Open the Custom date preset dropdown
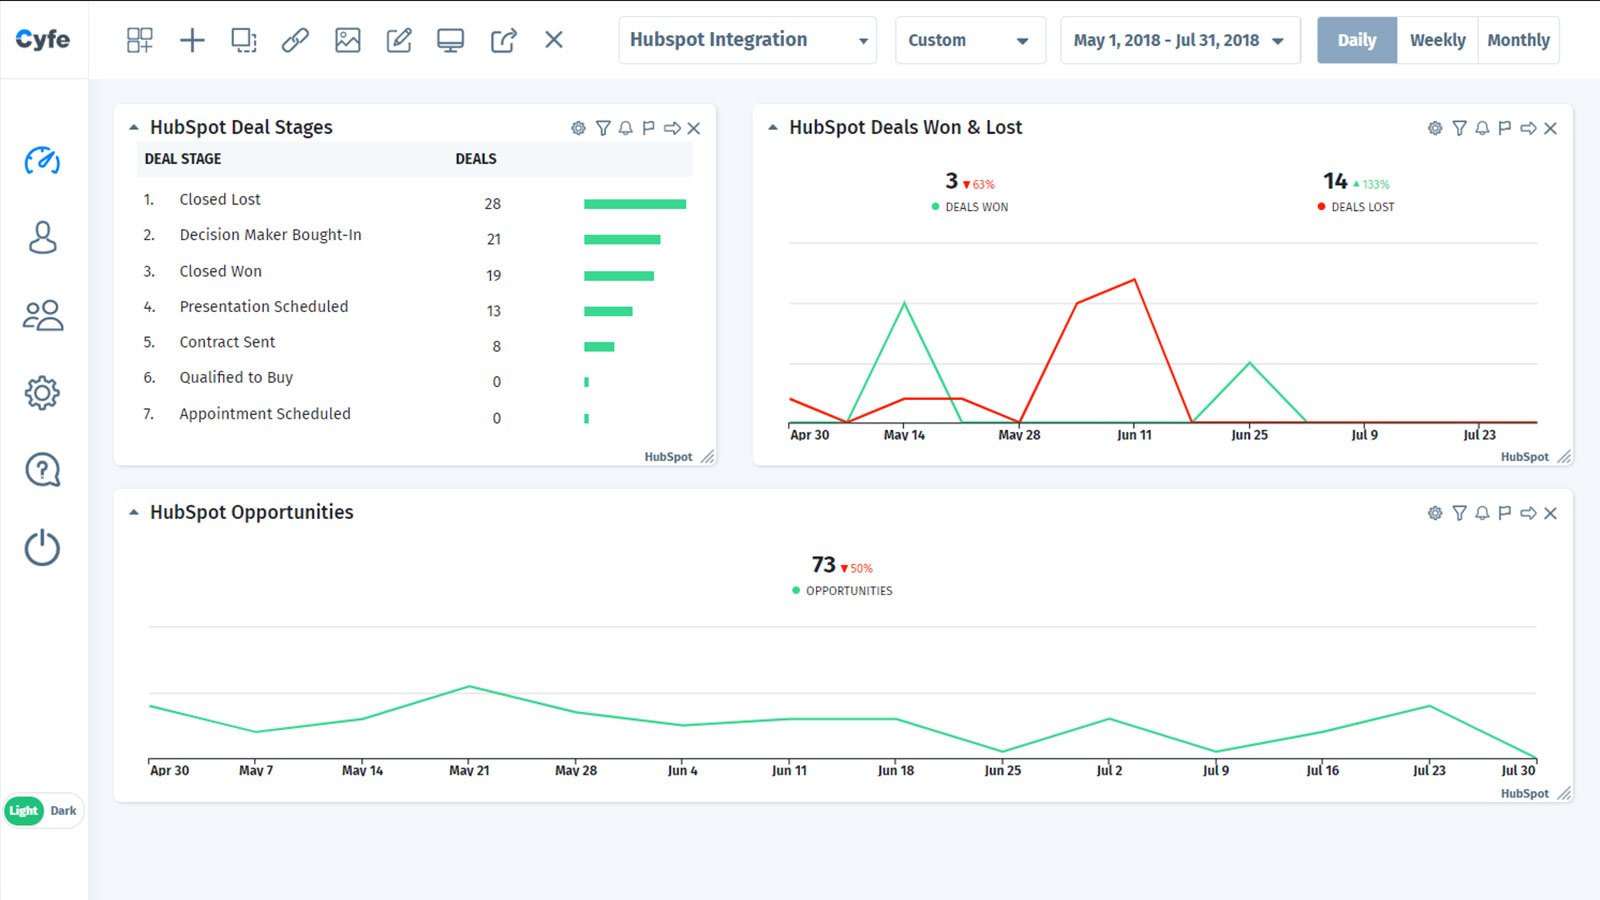This screenshot has width=1600, height=900. (969, 40)
